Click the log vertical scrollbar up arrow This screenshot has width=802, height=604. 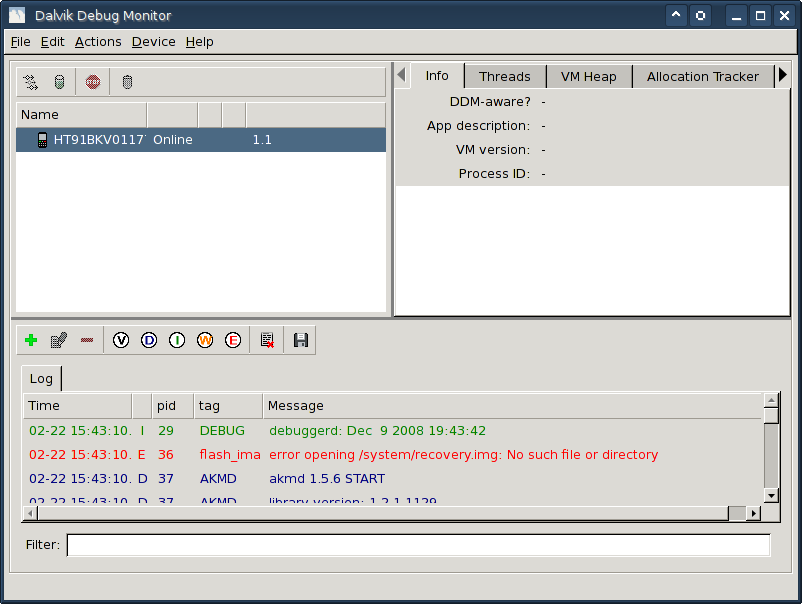pos(771,400)
